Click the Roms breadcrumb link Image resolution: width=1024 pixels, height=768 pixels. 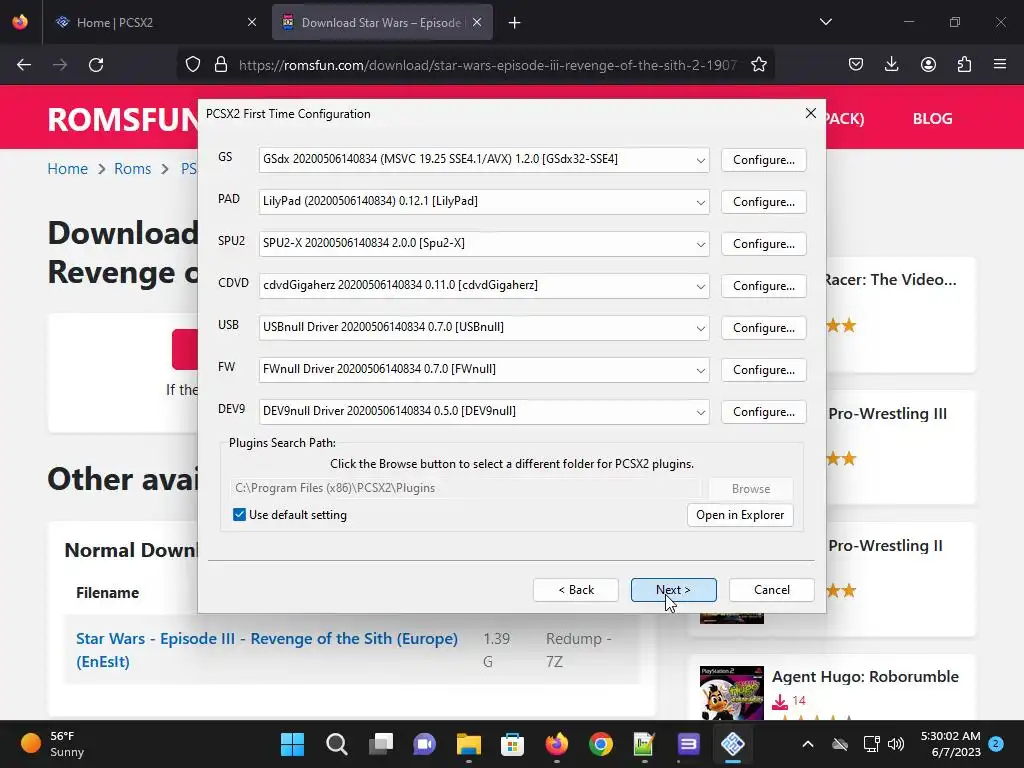pyautogui.click(x=133, y=168)
